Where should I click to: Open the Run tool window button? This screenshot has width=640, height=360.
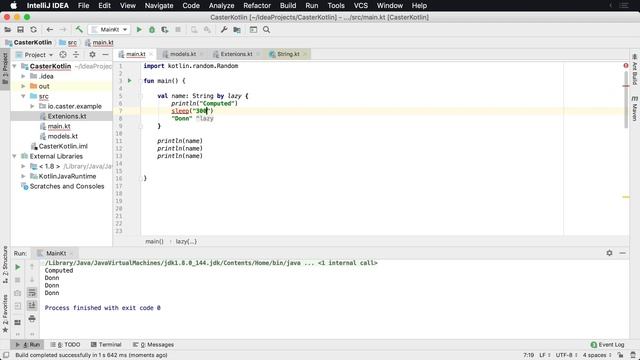tap(27, 344)
